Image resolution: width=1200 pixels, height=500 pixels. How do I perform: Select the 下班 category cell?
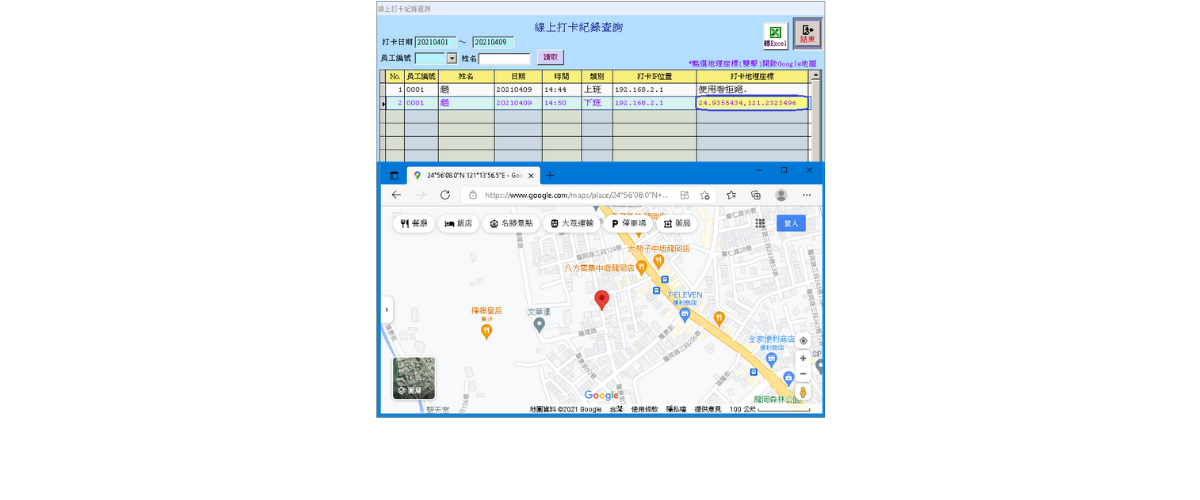(596, 102)
